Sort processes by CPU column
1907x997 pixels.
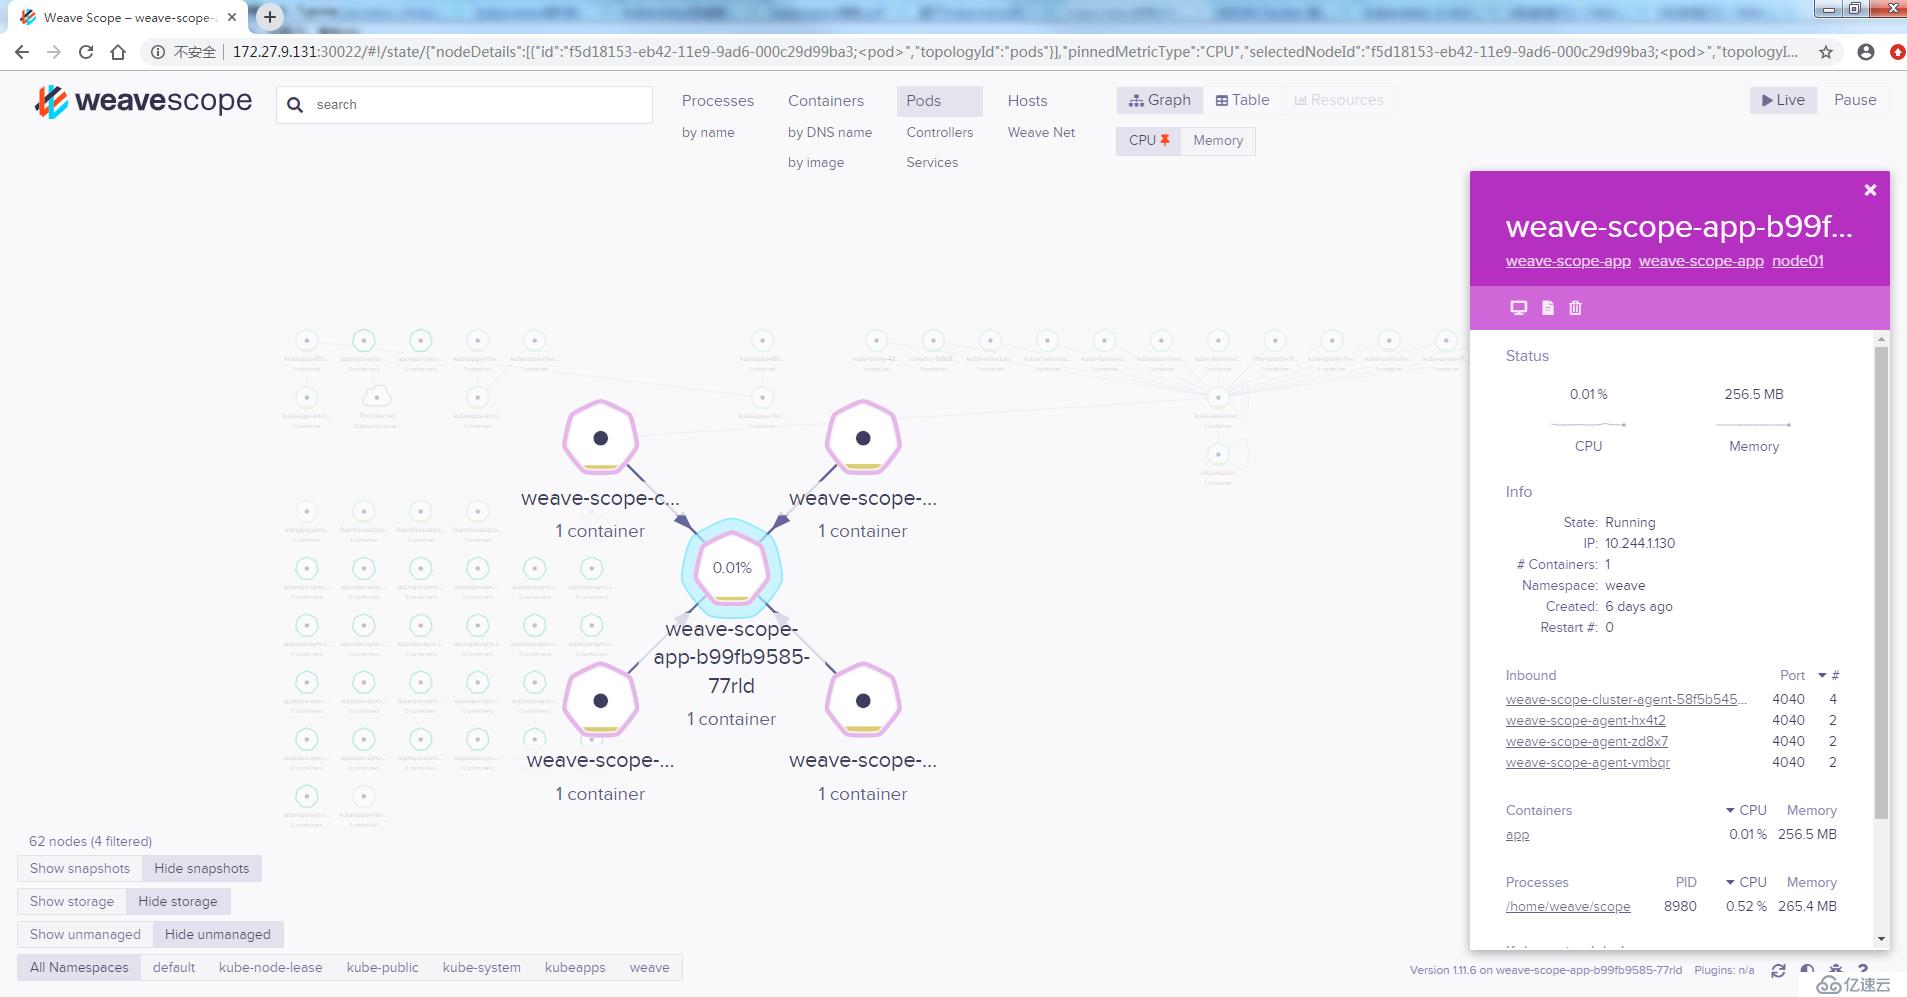(1746, 883)
